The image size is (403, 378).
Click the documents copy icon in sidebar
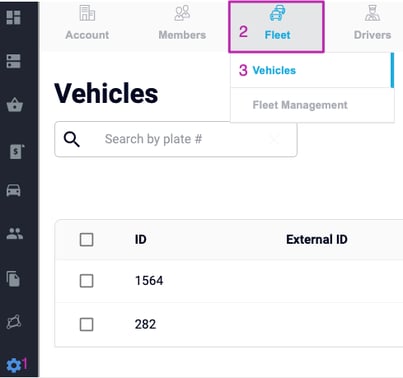coord(13,279)
